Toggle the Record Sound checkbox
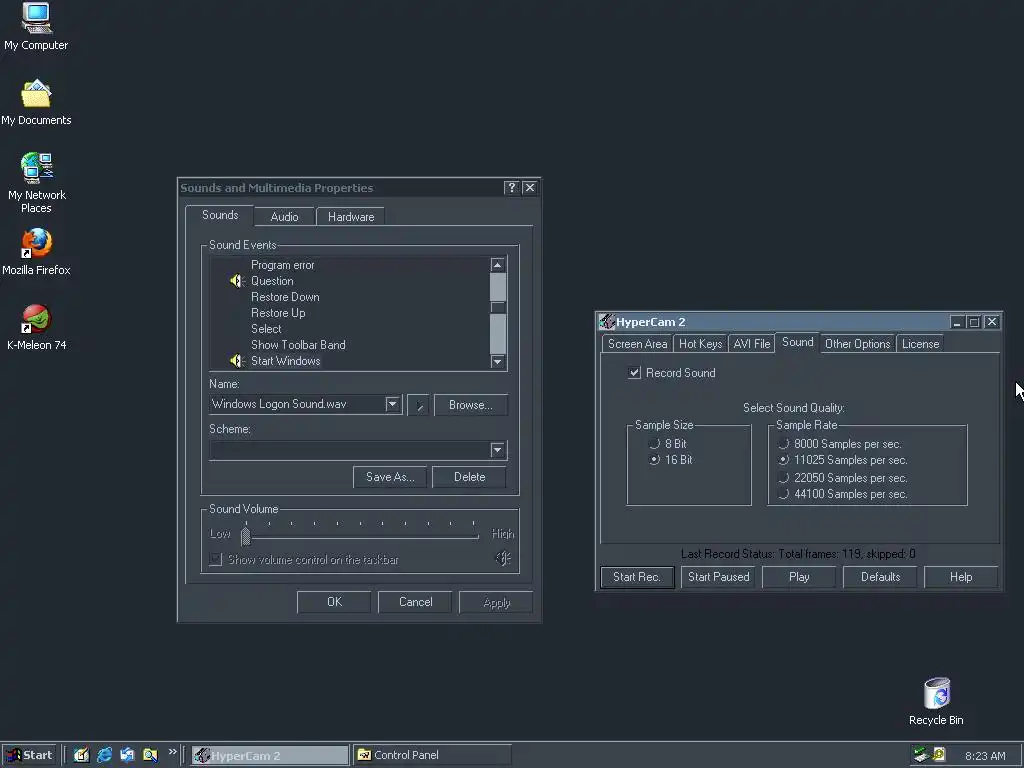The image size is (1024, 768). [x=634, y=373]
